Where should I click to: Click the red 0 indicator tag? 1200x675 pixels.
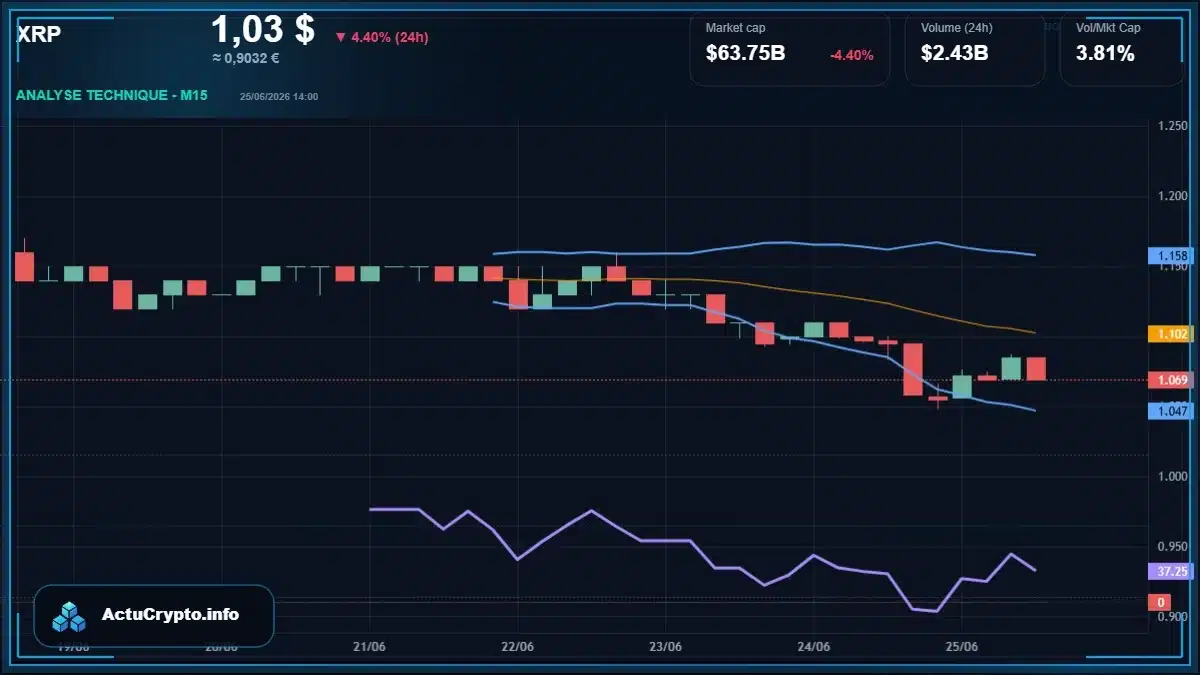tap(1160, 602)
